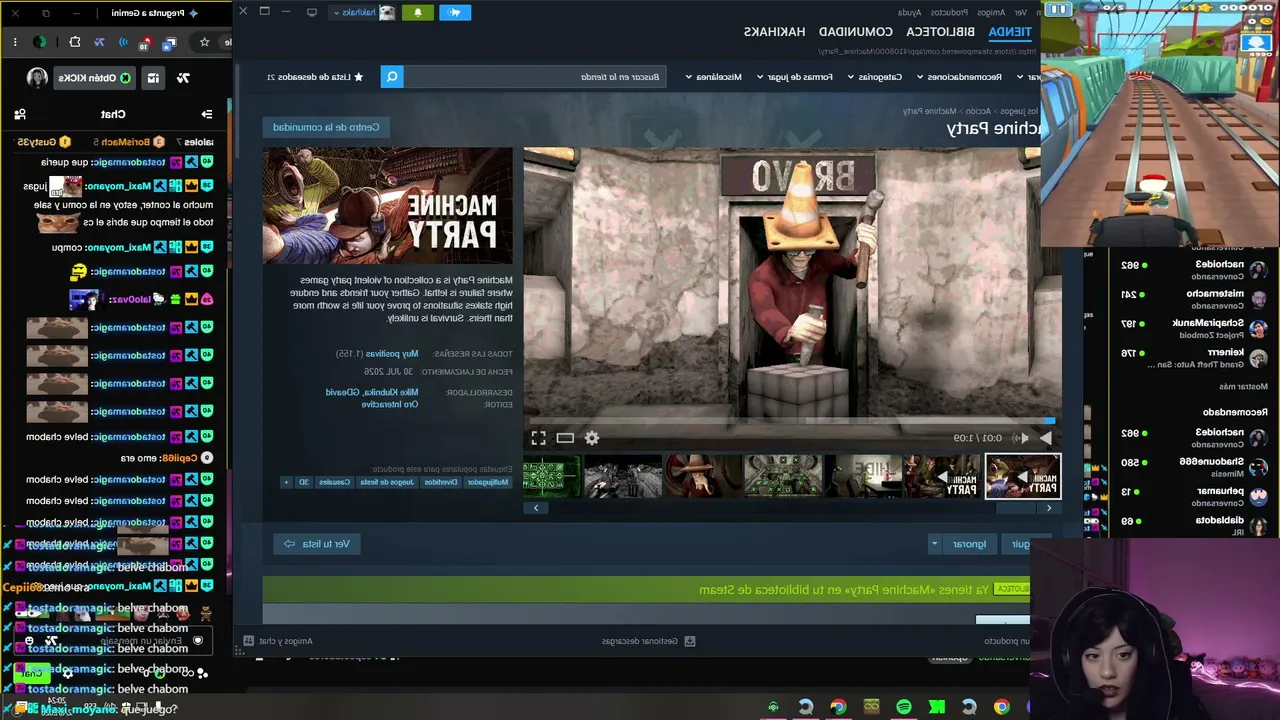Click the Ver tu lista button
This screenshot has width=1280, height=720.
[x=317, y=544]
